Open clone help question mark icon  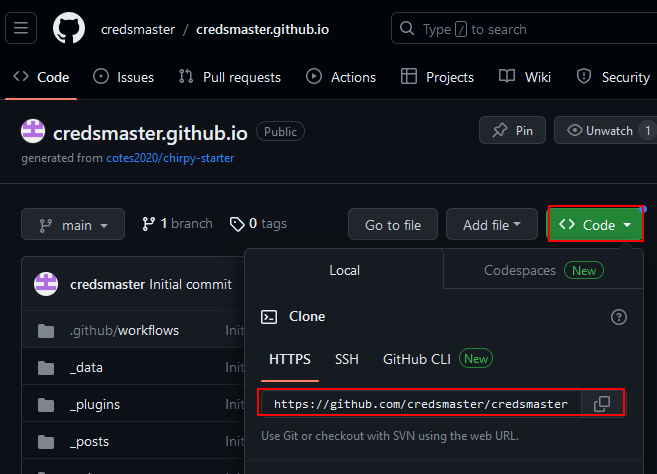(618, 317)
